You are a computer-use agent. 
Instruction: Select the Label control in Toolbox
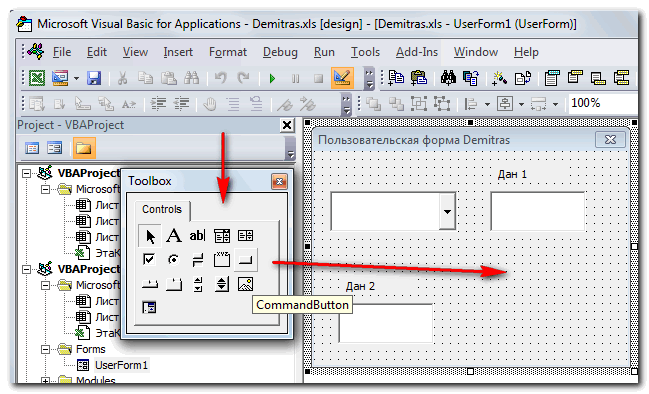[173, 236]
